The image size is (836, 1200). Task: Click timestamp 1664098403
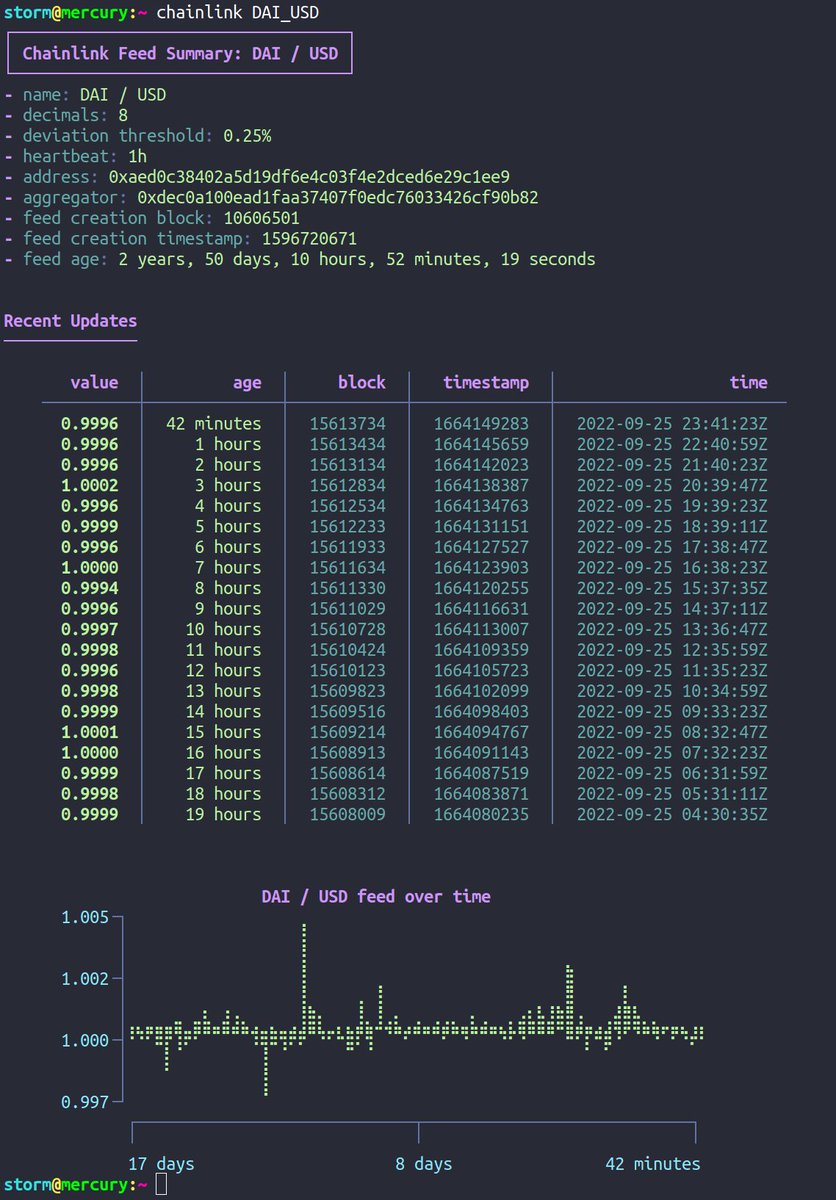click(481, 711)
